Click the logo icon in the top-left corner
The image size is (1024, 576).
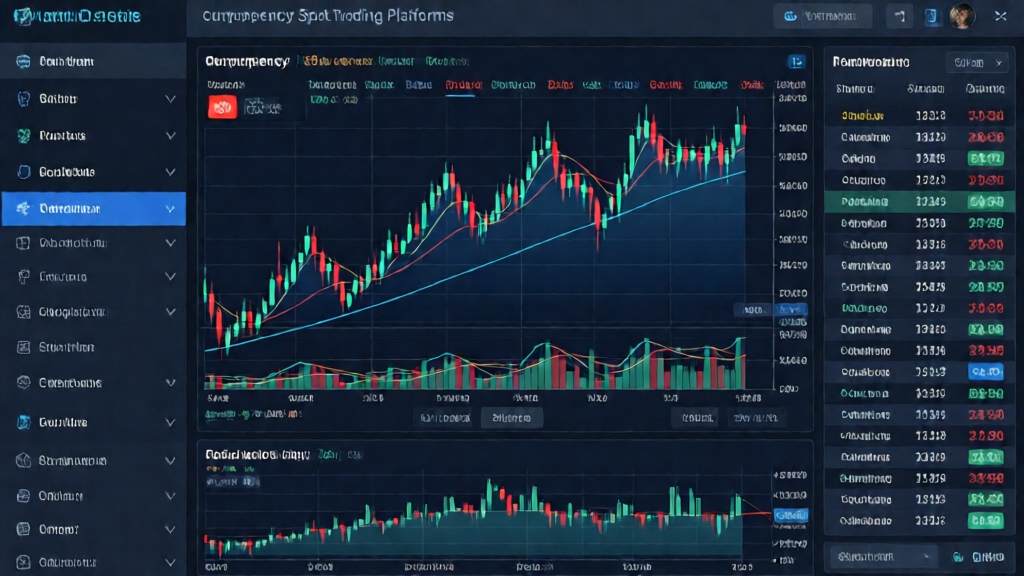click(x=23, y=16)
